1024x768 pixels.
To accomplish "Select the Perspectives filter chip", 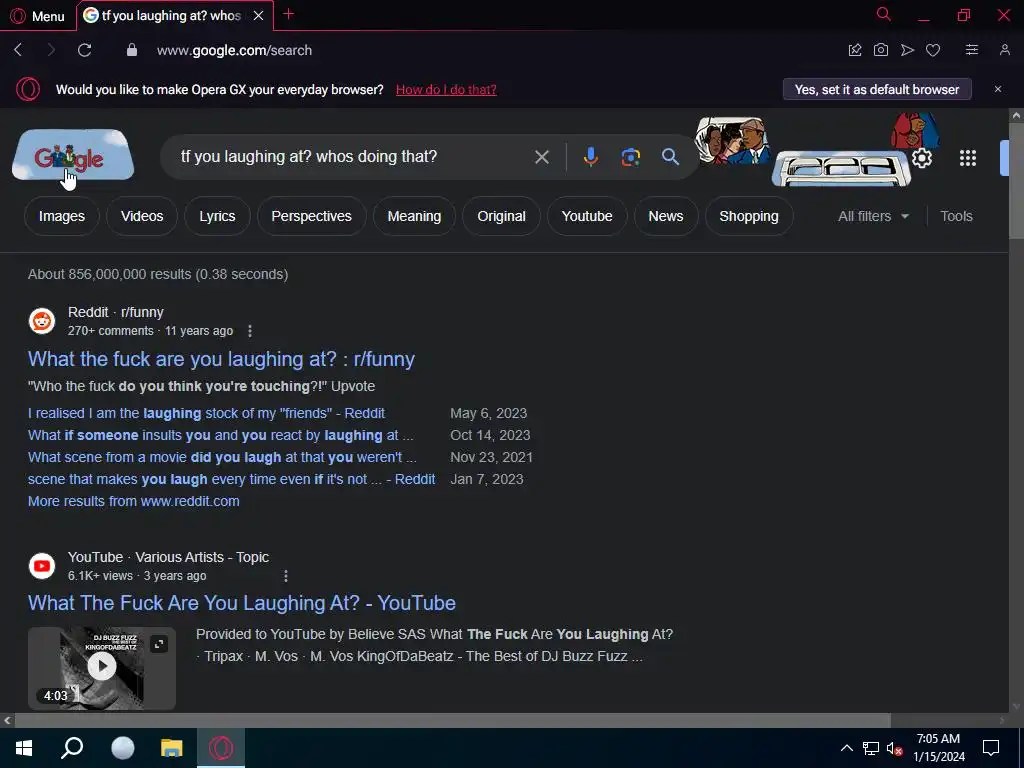I will tap(312, 216).
